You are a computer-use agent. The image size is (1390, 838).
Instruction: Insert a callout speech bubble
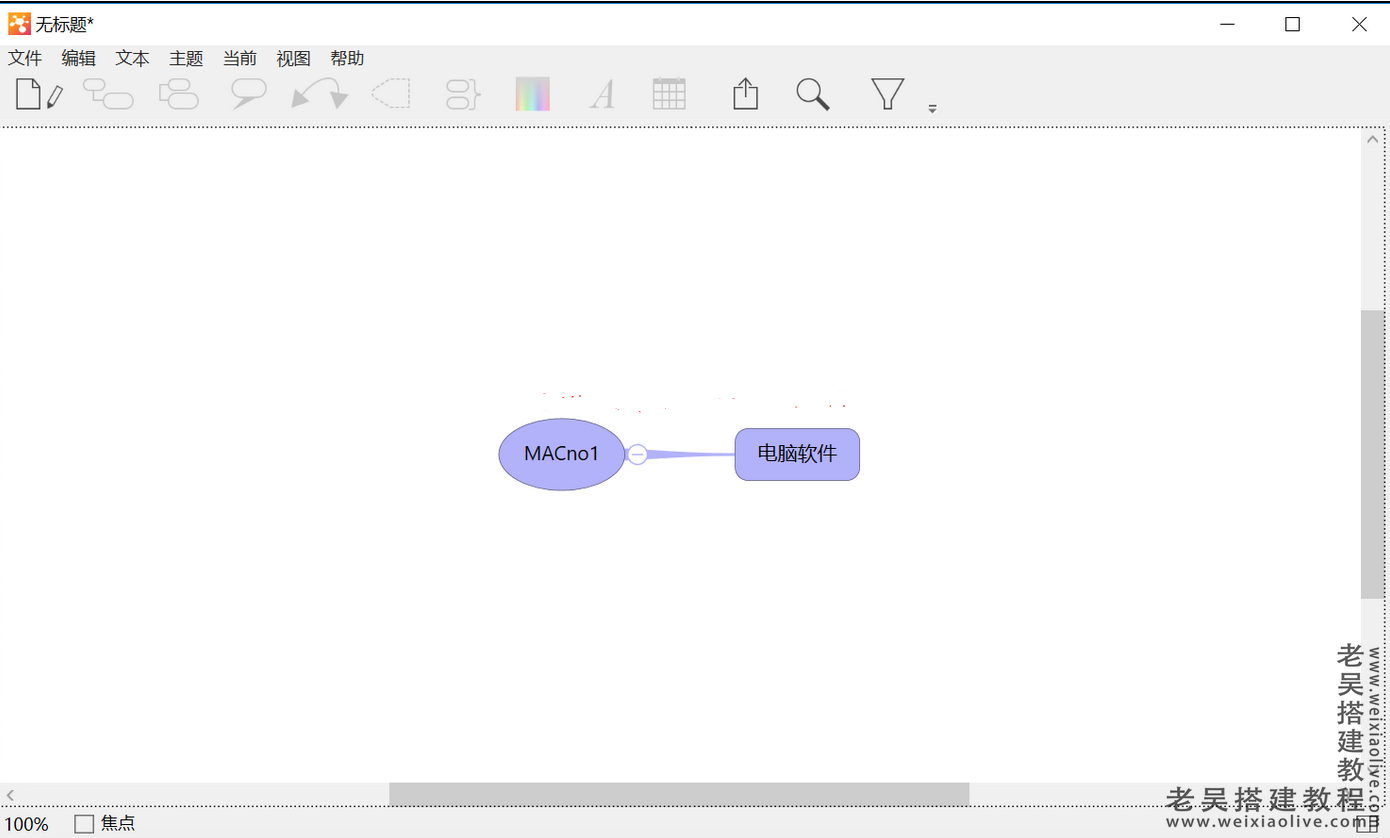(248, 95)
